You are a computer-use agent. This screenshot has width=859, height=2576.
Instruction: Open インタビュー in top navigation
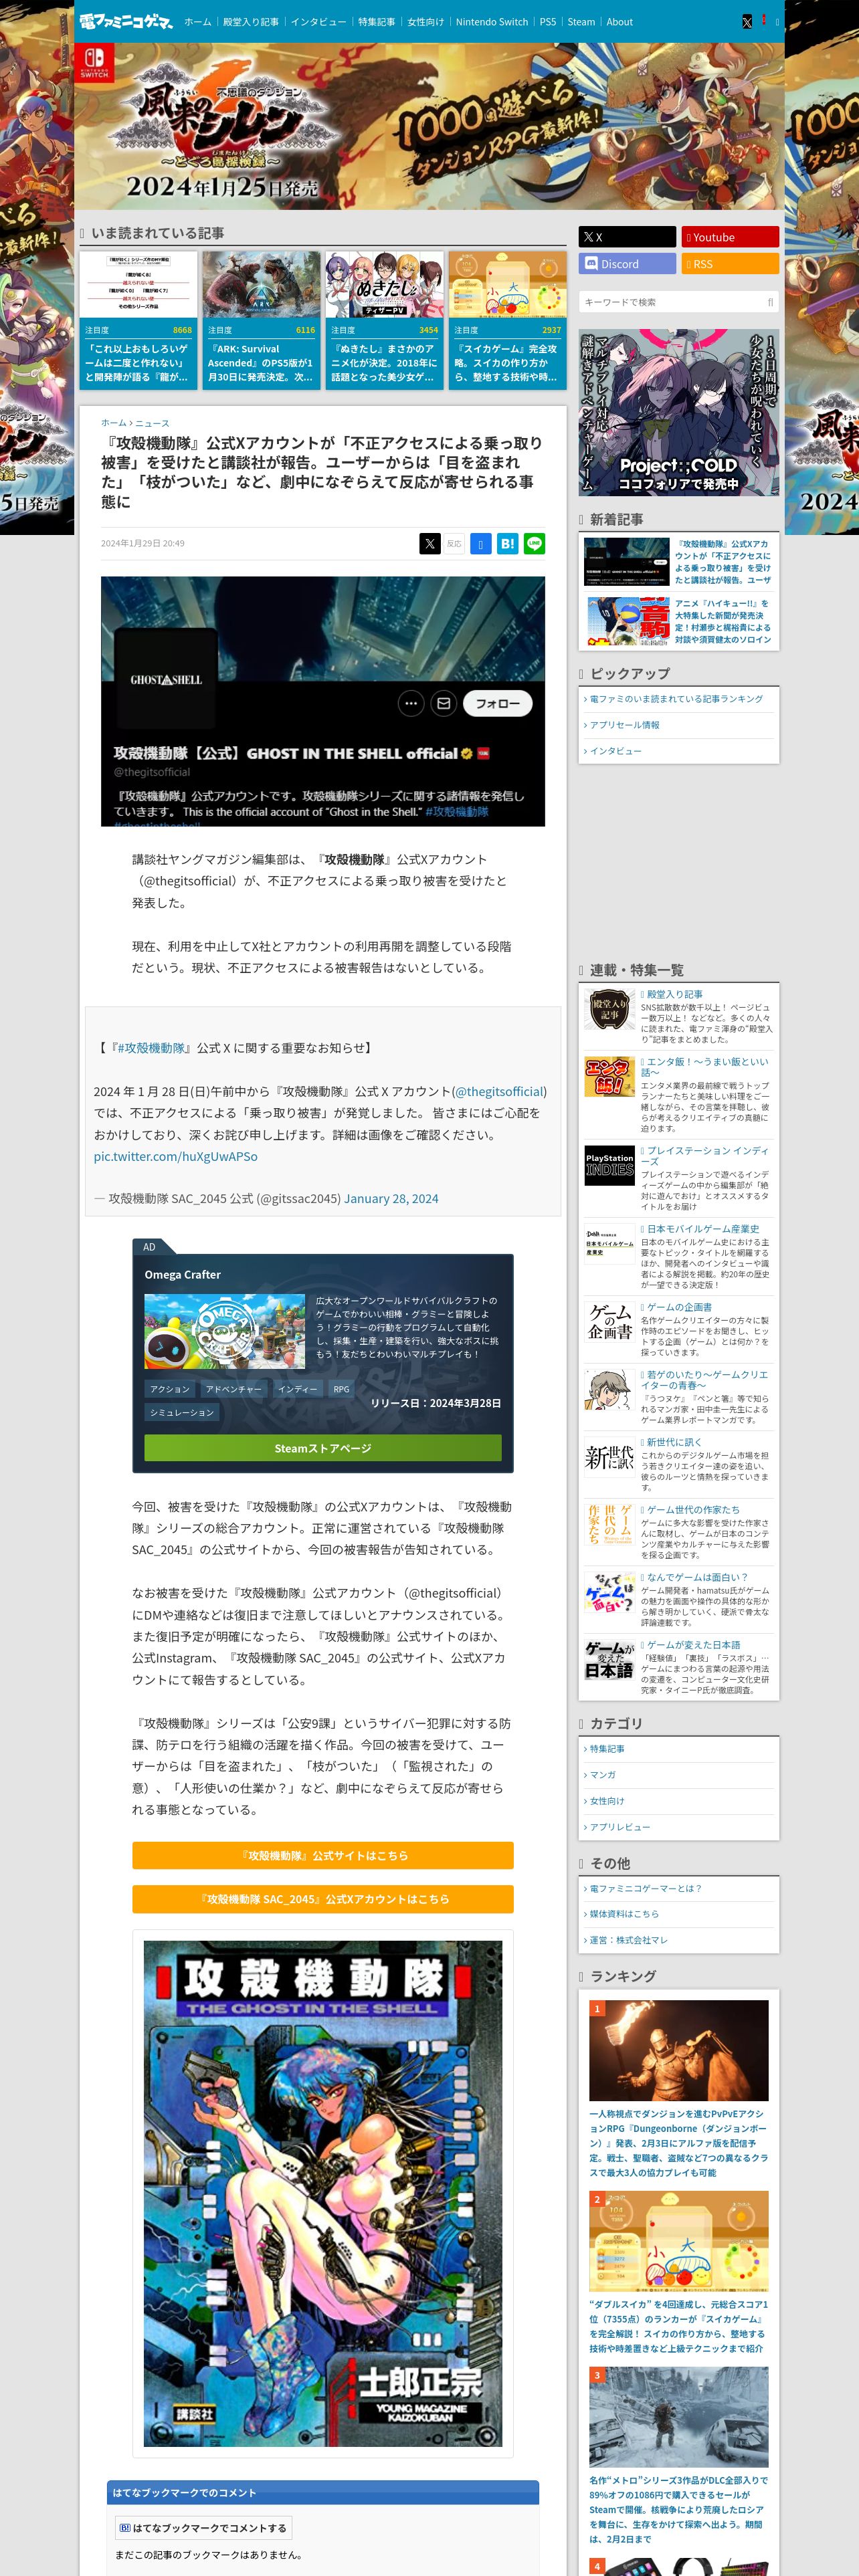point(318,22)
